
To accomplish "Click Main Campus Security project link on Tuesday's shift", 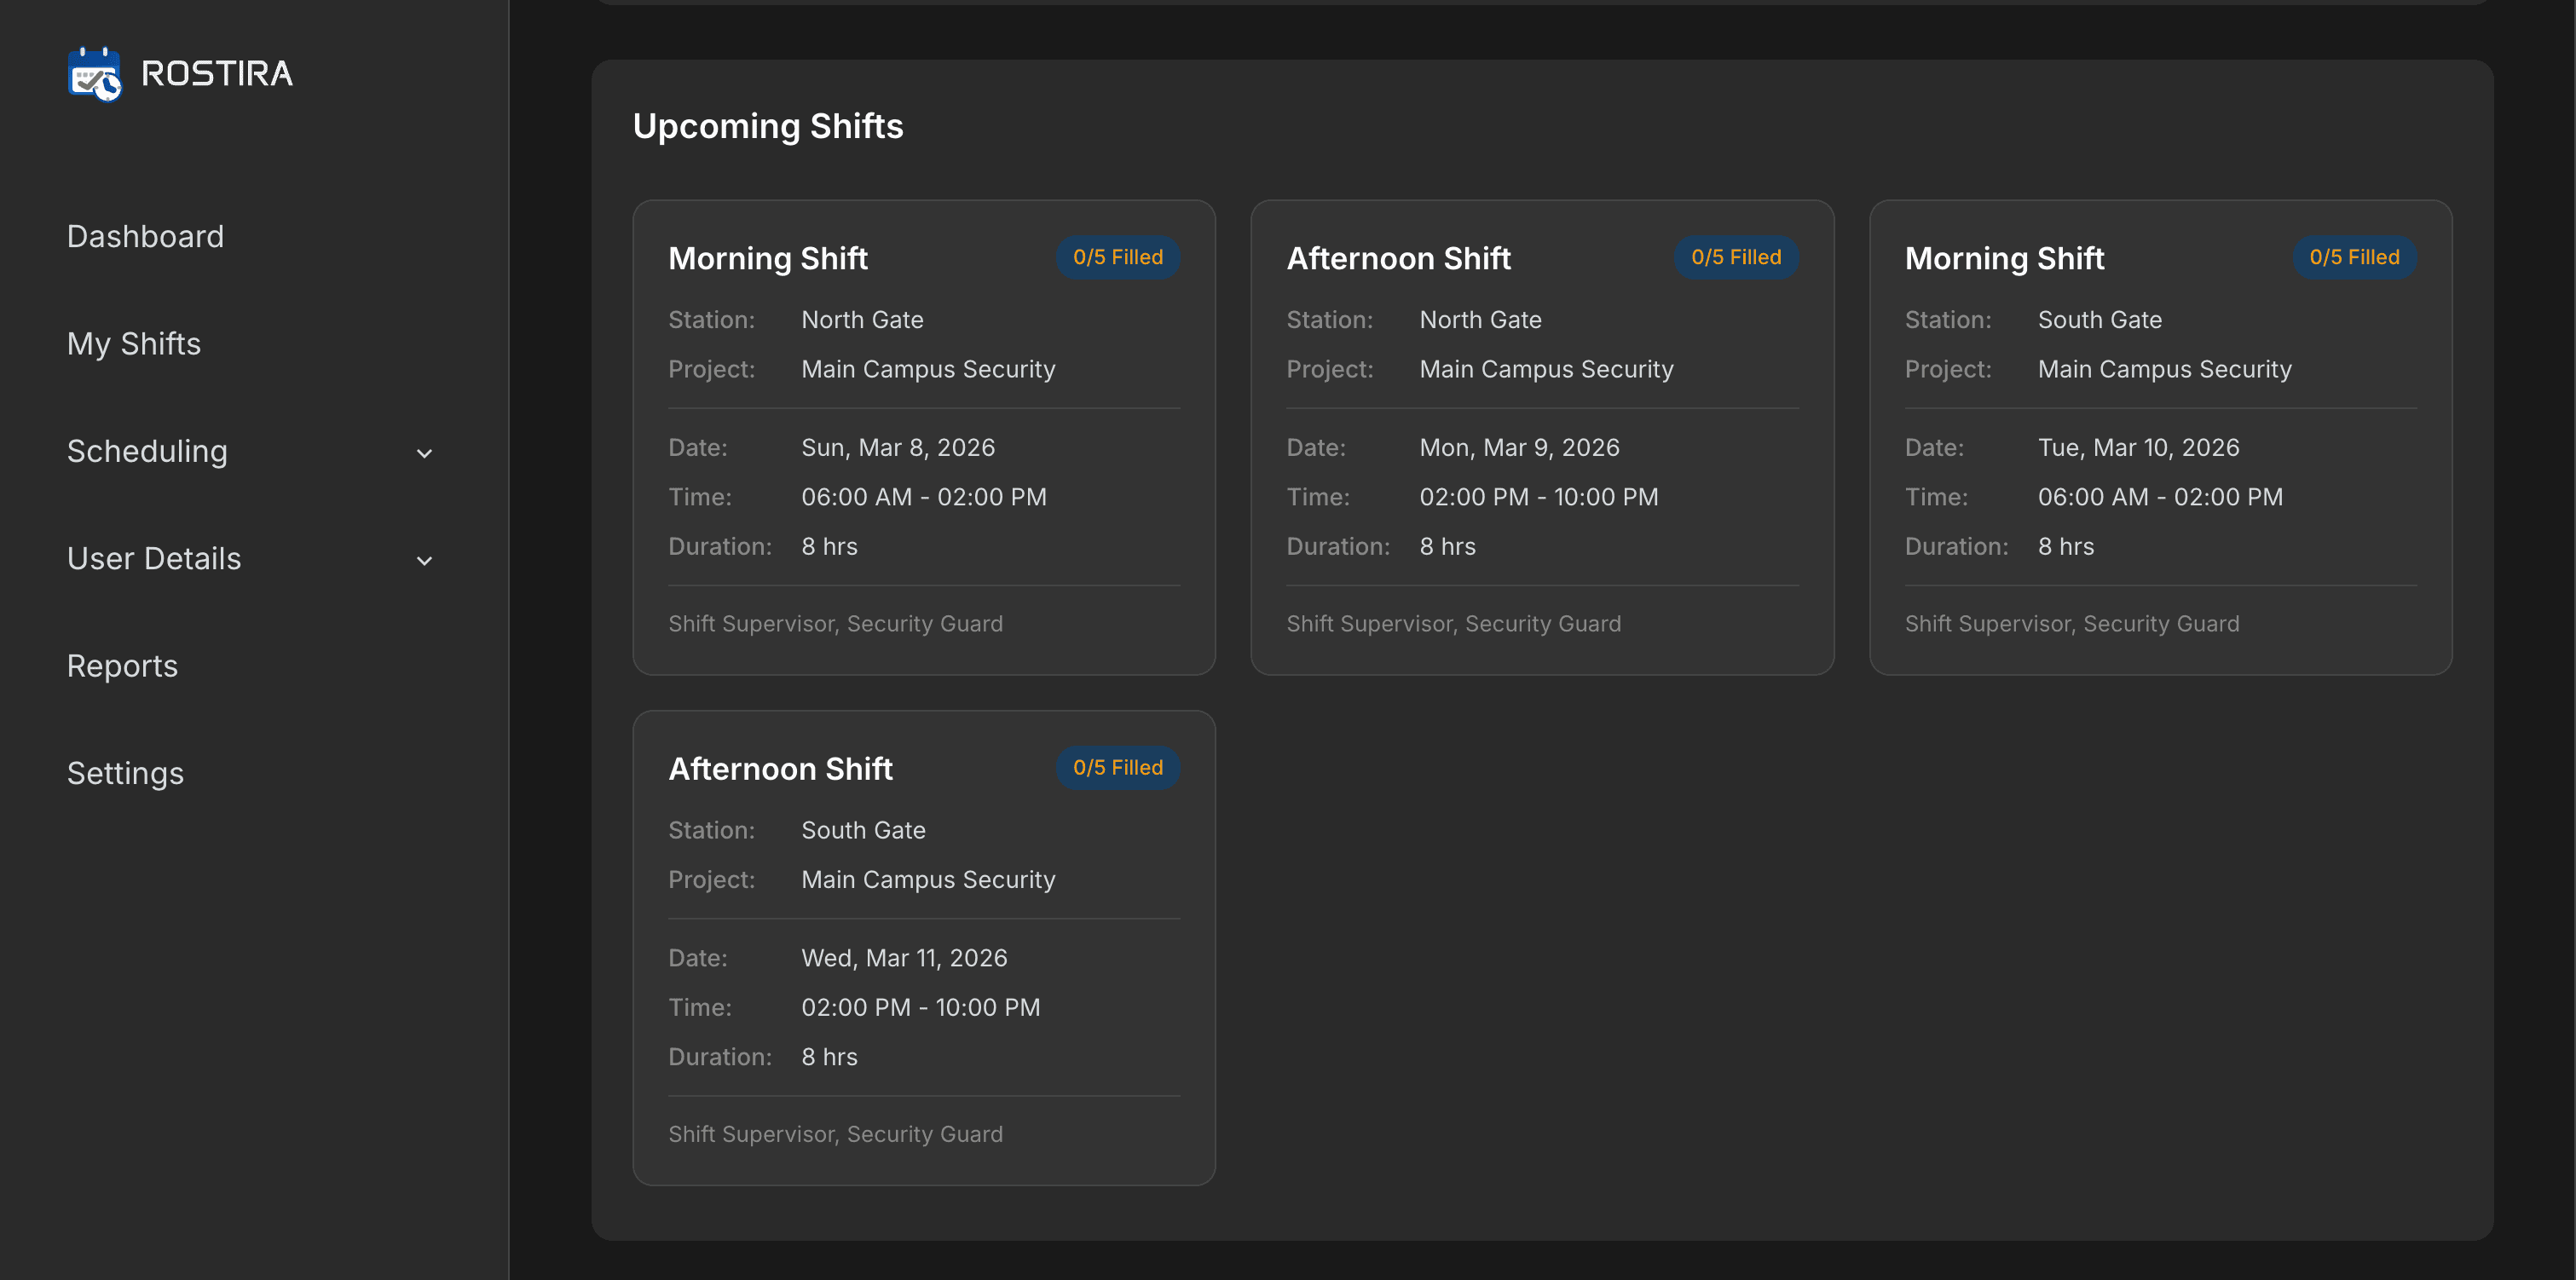I will [2164, 368].
